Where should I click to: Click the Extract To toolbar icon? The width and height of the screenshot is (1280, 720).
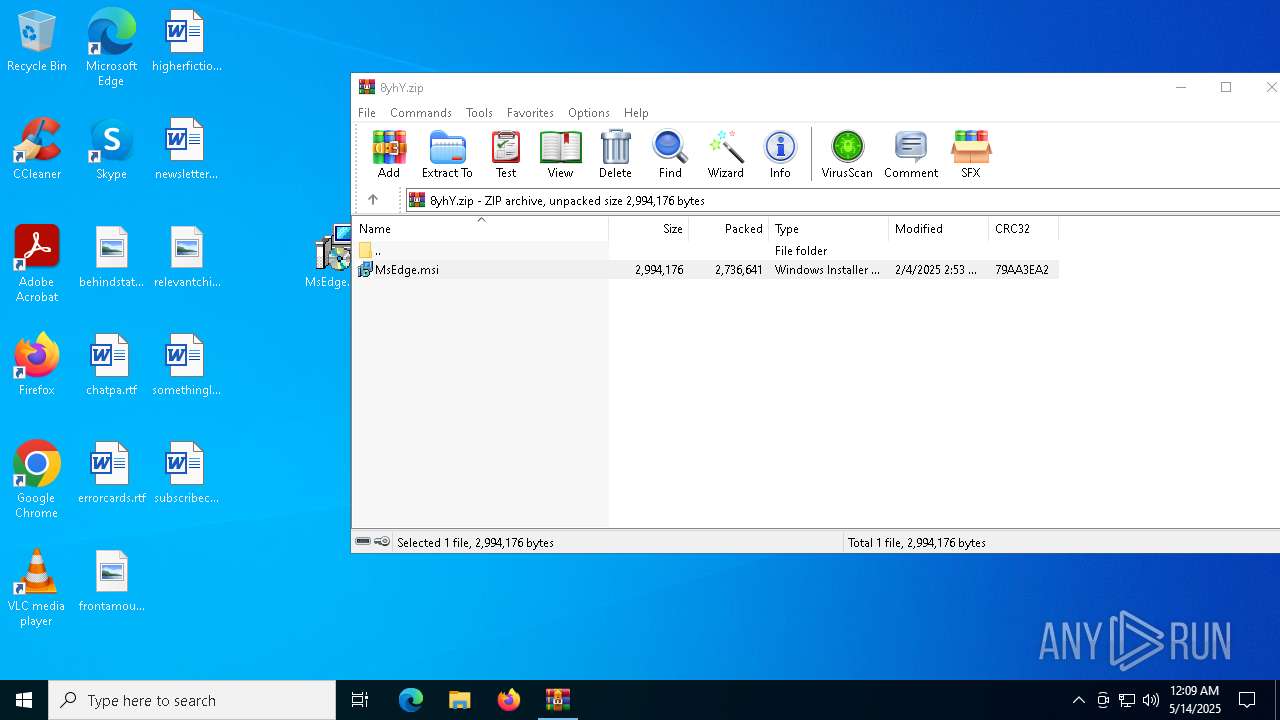tap(447, 154)
